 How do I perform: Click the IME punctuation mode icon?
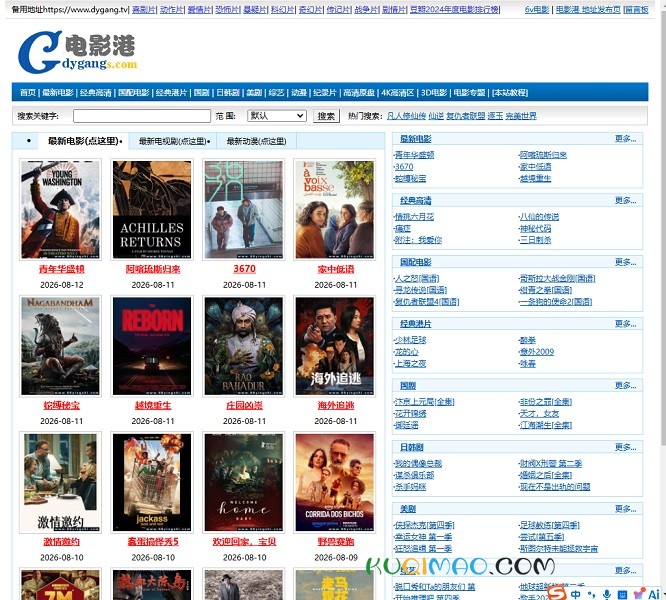point(591,595)
